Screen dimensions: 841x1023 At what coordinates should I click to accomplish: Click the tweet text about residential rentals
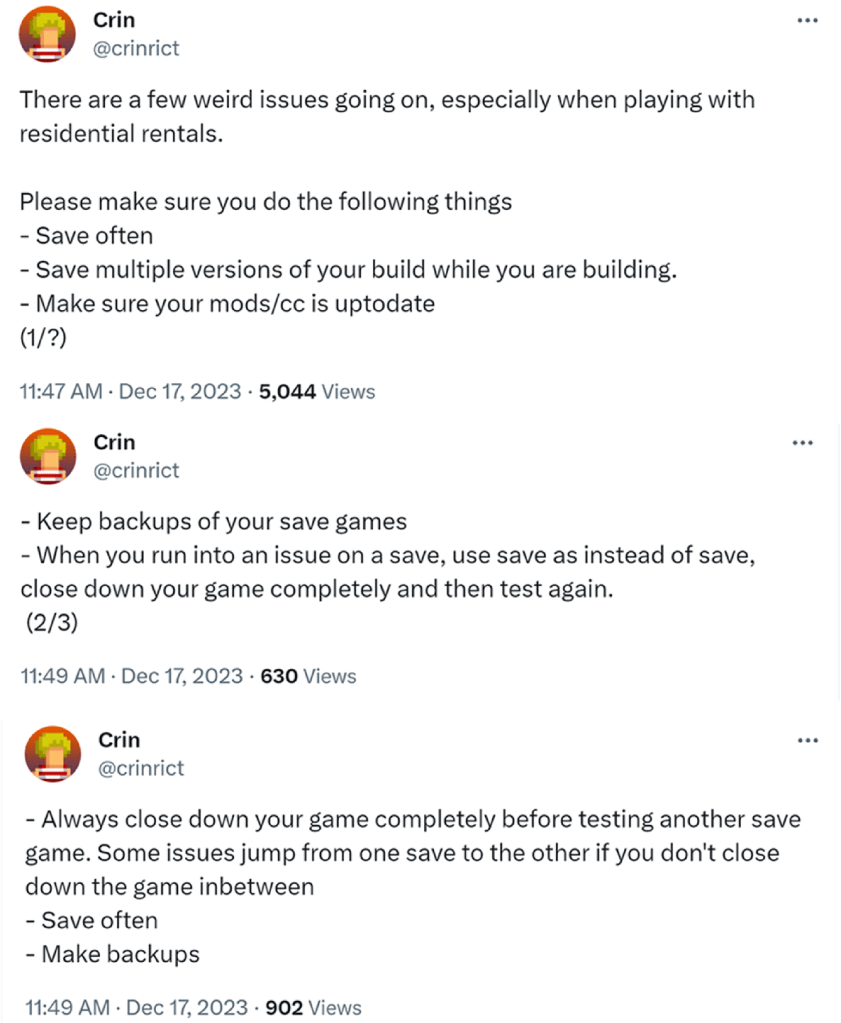pyautogui.click(x=386, y=116)
